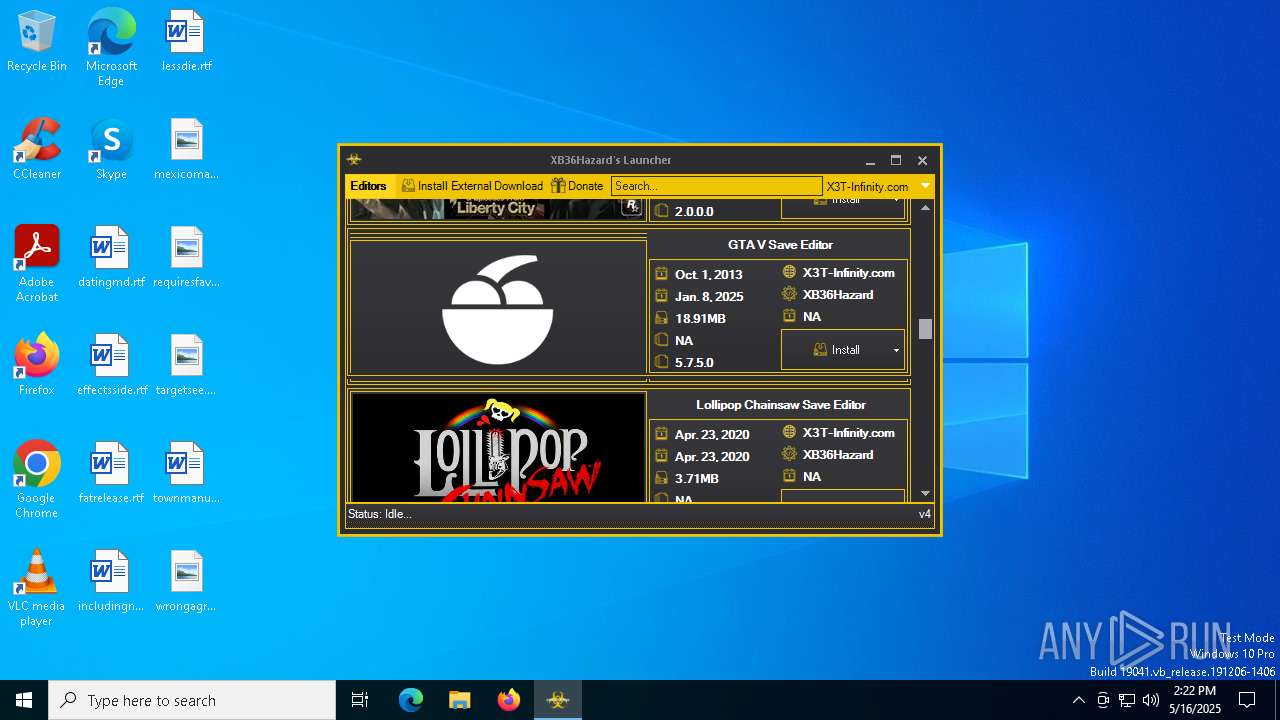Click the calendar icon beside Jan. 8, 2025
1280x720 pixels.
[x=661, y=296]
